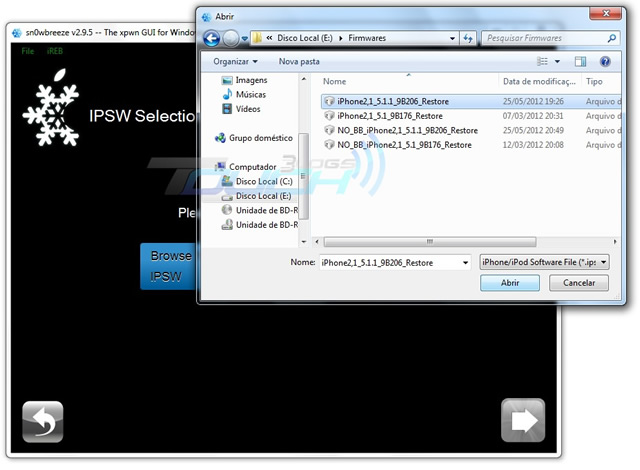
Task: Click Browse IPSW button in sn0wbreeze
Action: [x=168, y=266]
